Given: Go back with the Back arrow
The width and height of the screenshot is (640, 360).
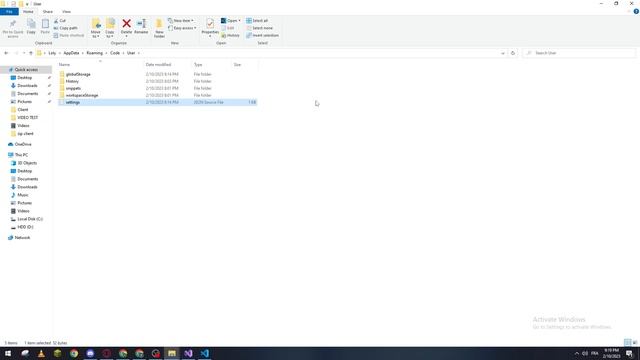Looking at the screenshot, I should coord(6,53).
